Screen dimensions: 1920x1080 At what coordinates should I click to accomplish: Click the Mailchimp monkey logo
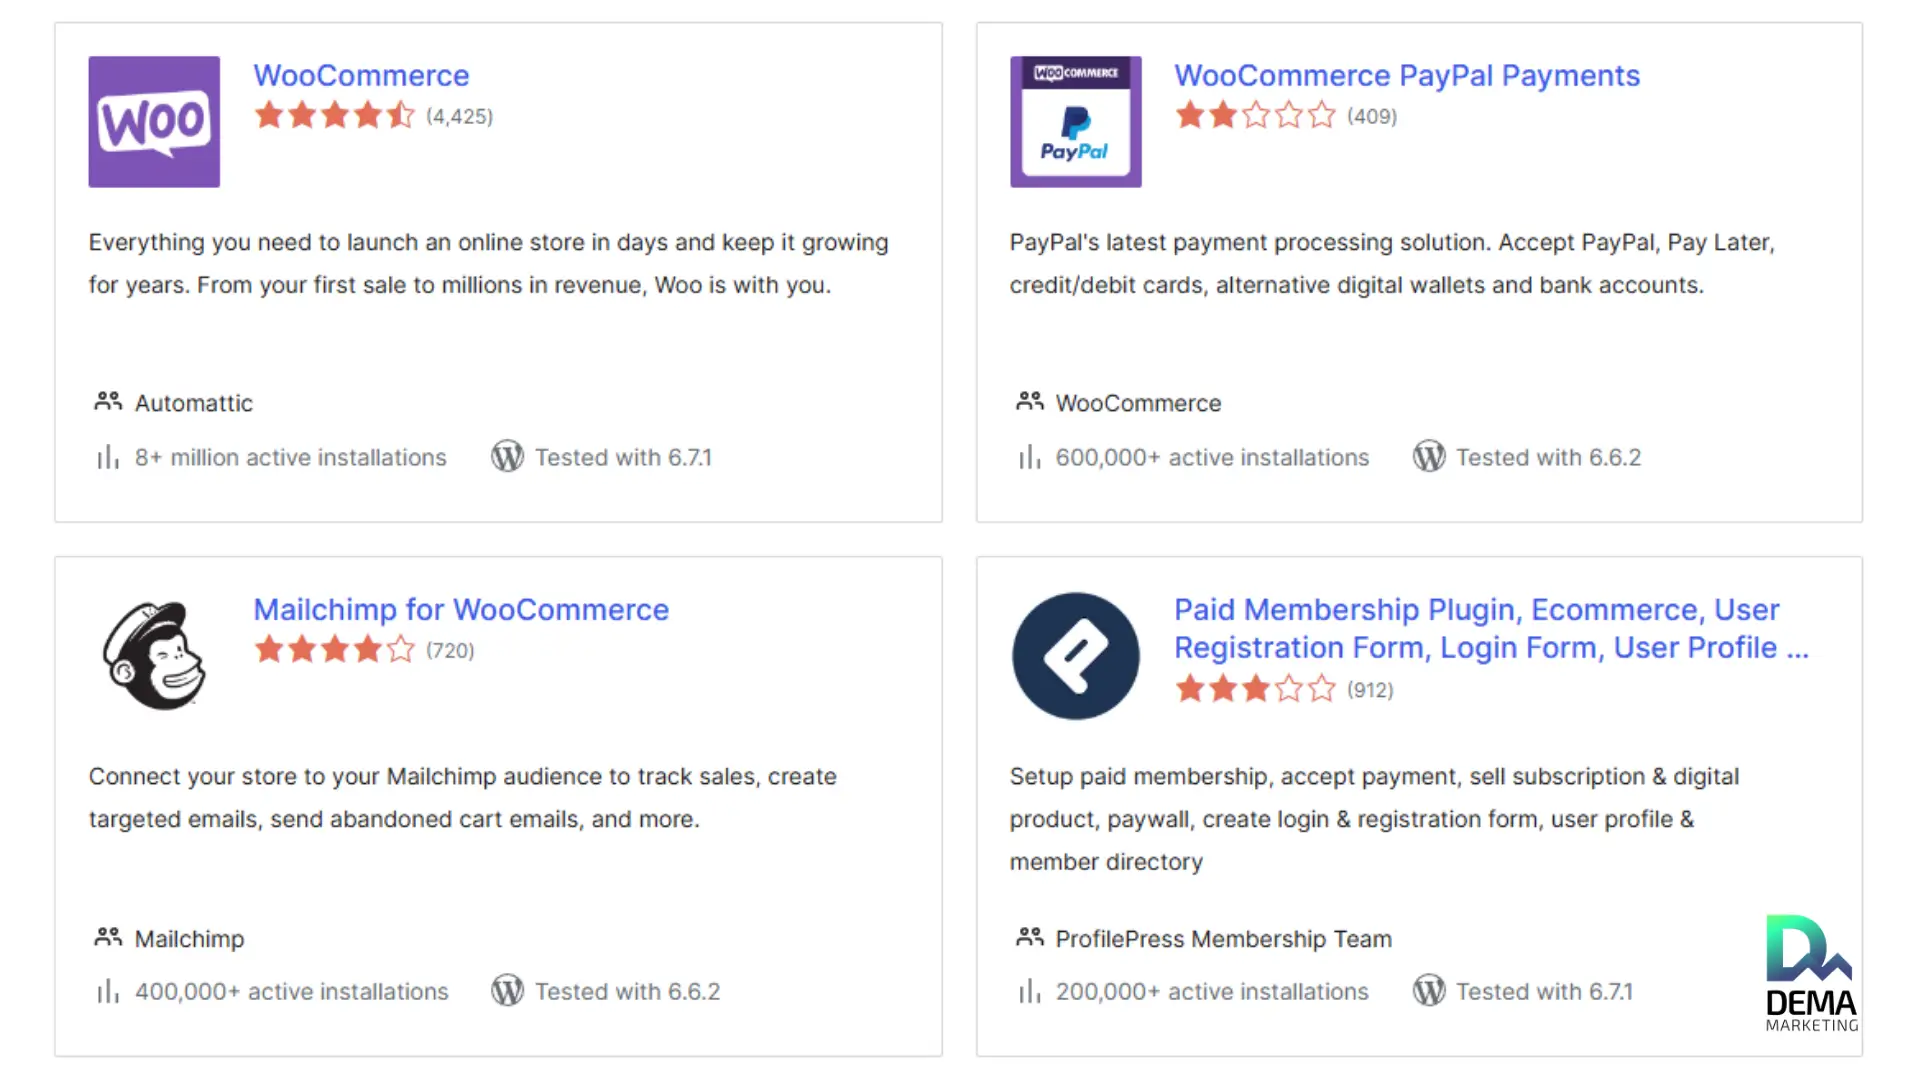[154, 656]
